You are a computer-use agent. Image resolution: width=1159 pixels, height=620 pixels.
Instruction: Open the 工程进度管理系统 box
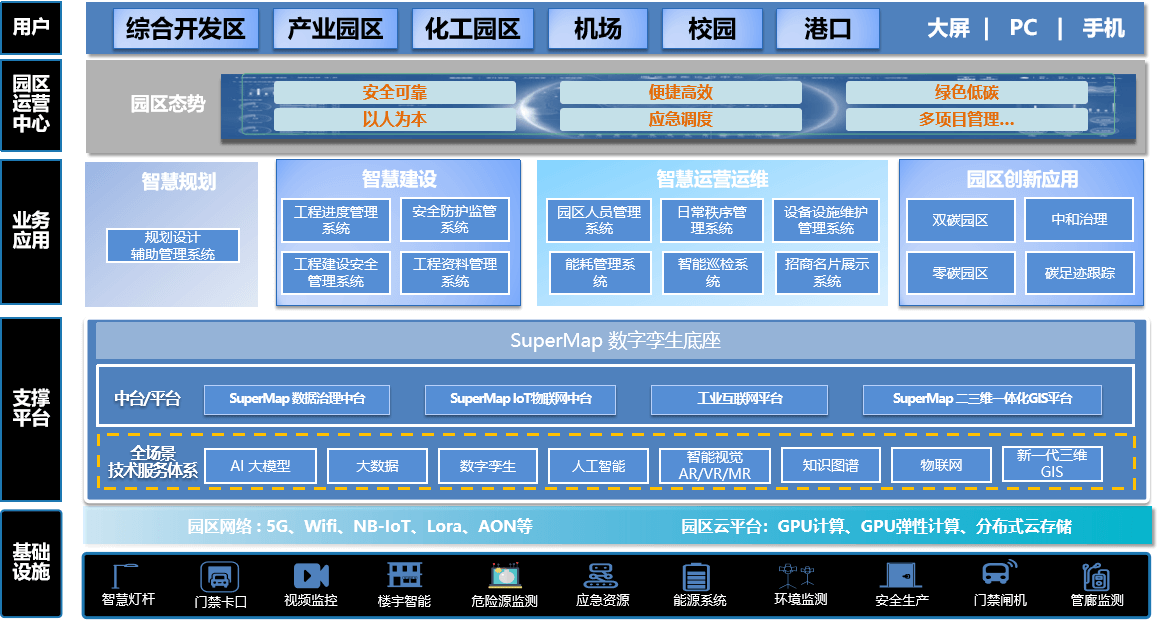tap(336, 219)
